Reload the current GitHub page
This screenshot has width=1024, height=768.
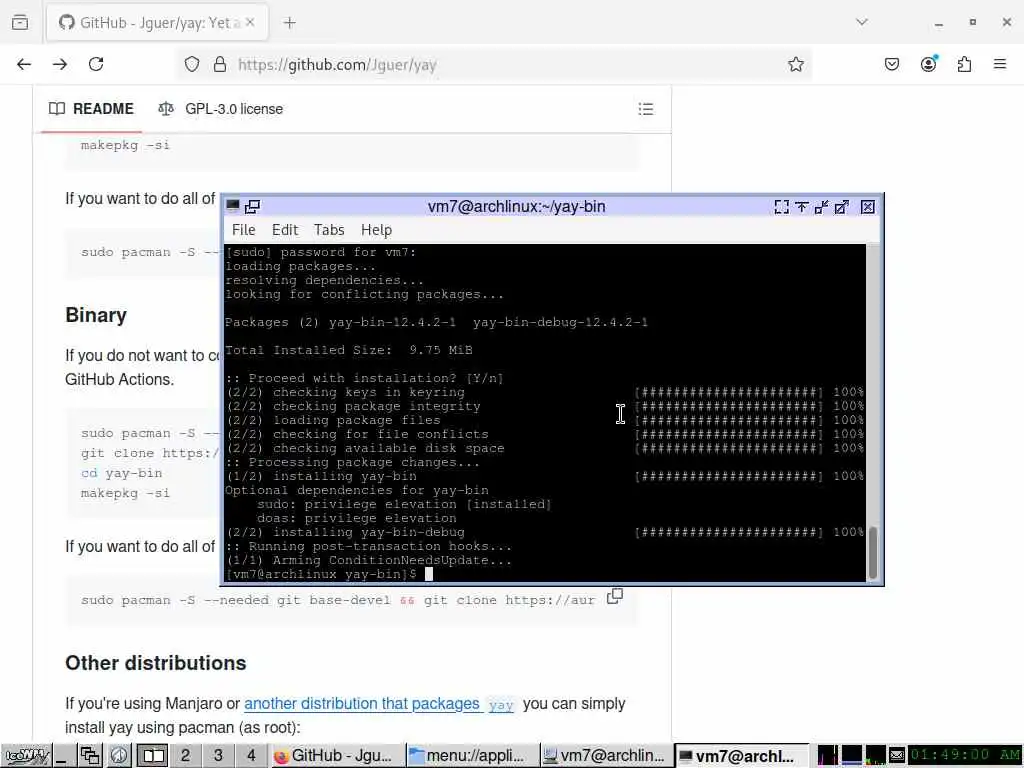click(x=96, y=64)
